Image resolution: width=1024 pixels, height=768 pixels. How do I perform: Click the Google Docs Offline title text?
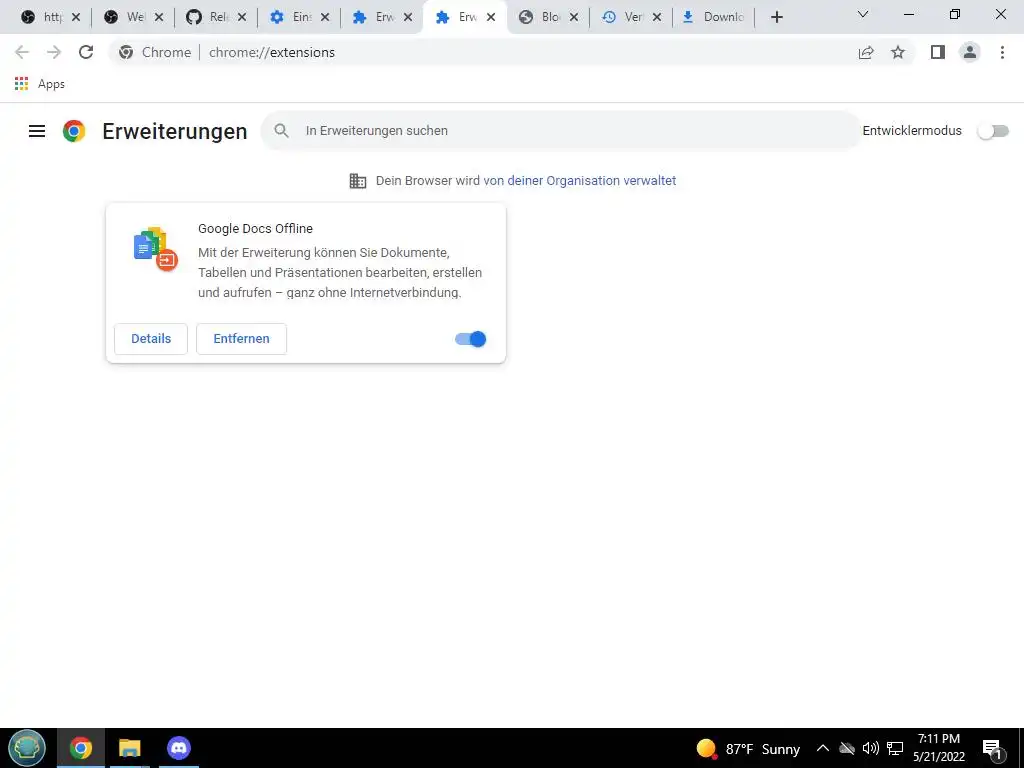[x=255, y=229]
